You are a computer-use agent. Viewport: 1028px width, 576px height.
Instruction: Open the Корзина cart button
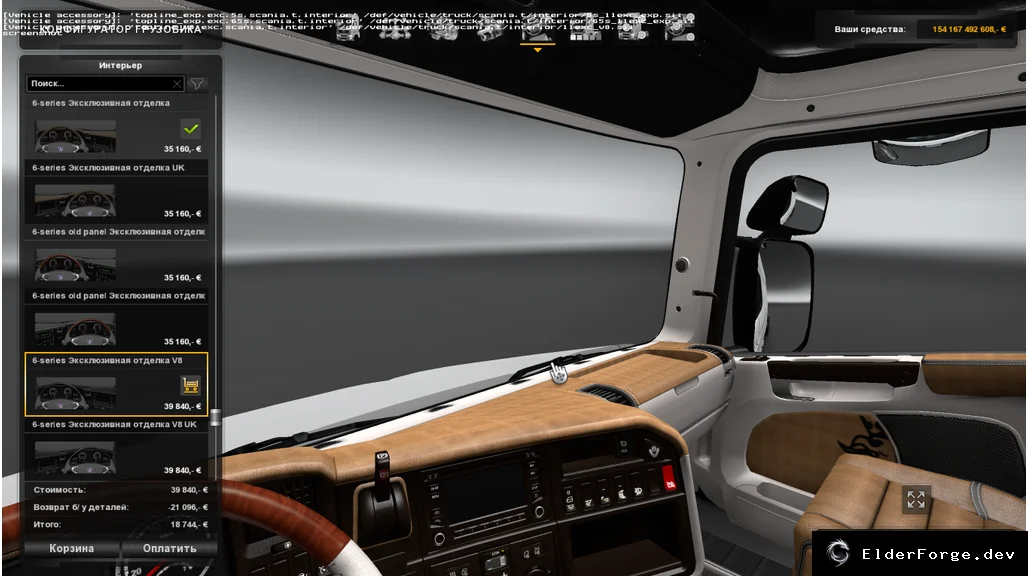pyautogui.click(x=71, y=548)
